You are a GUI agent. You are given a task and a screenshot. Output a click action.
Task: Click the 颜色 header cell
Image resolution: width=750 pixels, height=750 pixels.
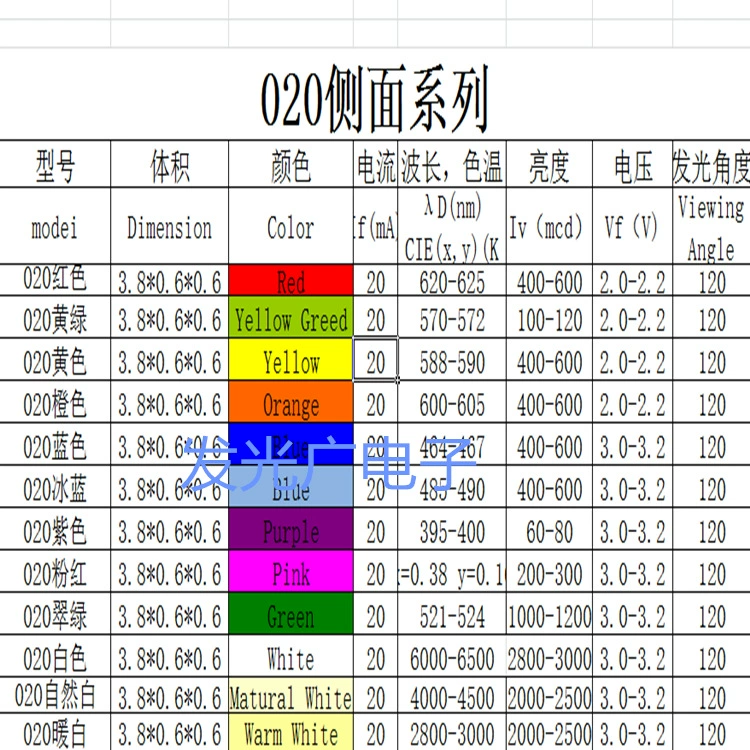291,164
